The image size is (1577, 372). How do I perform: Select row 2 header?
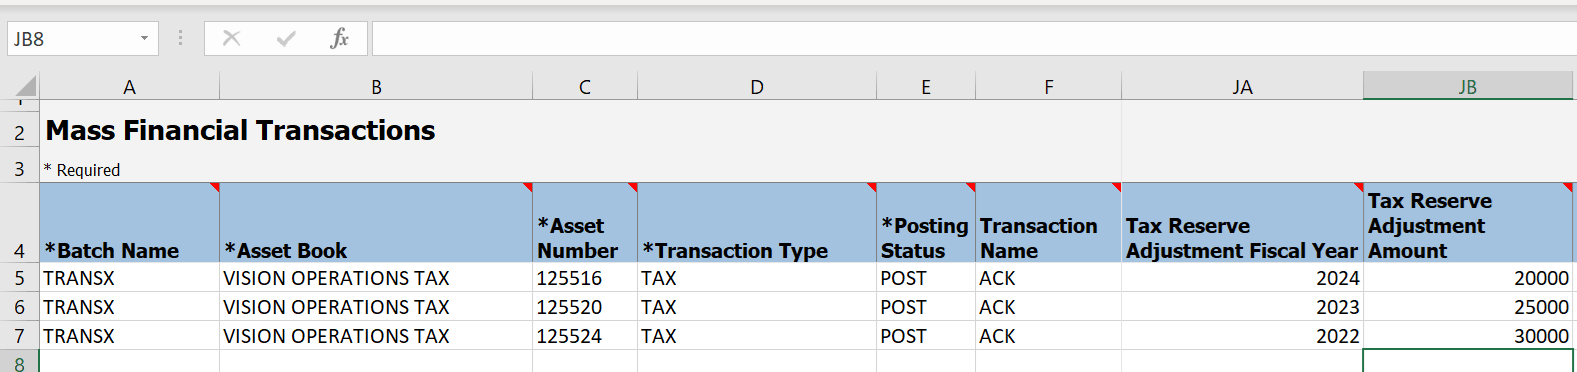(19, 131)
